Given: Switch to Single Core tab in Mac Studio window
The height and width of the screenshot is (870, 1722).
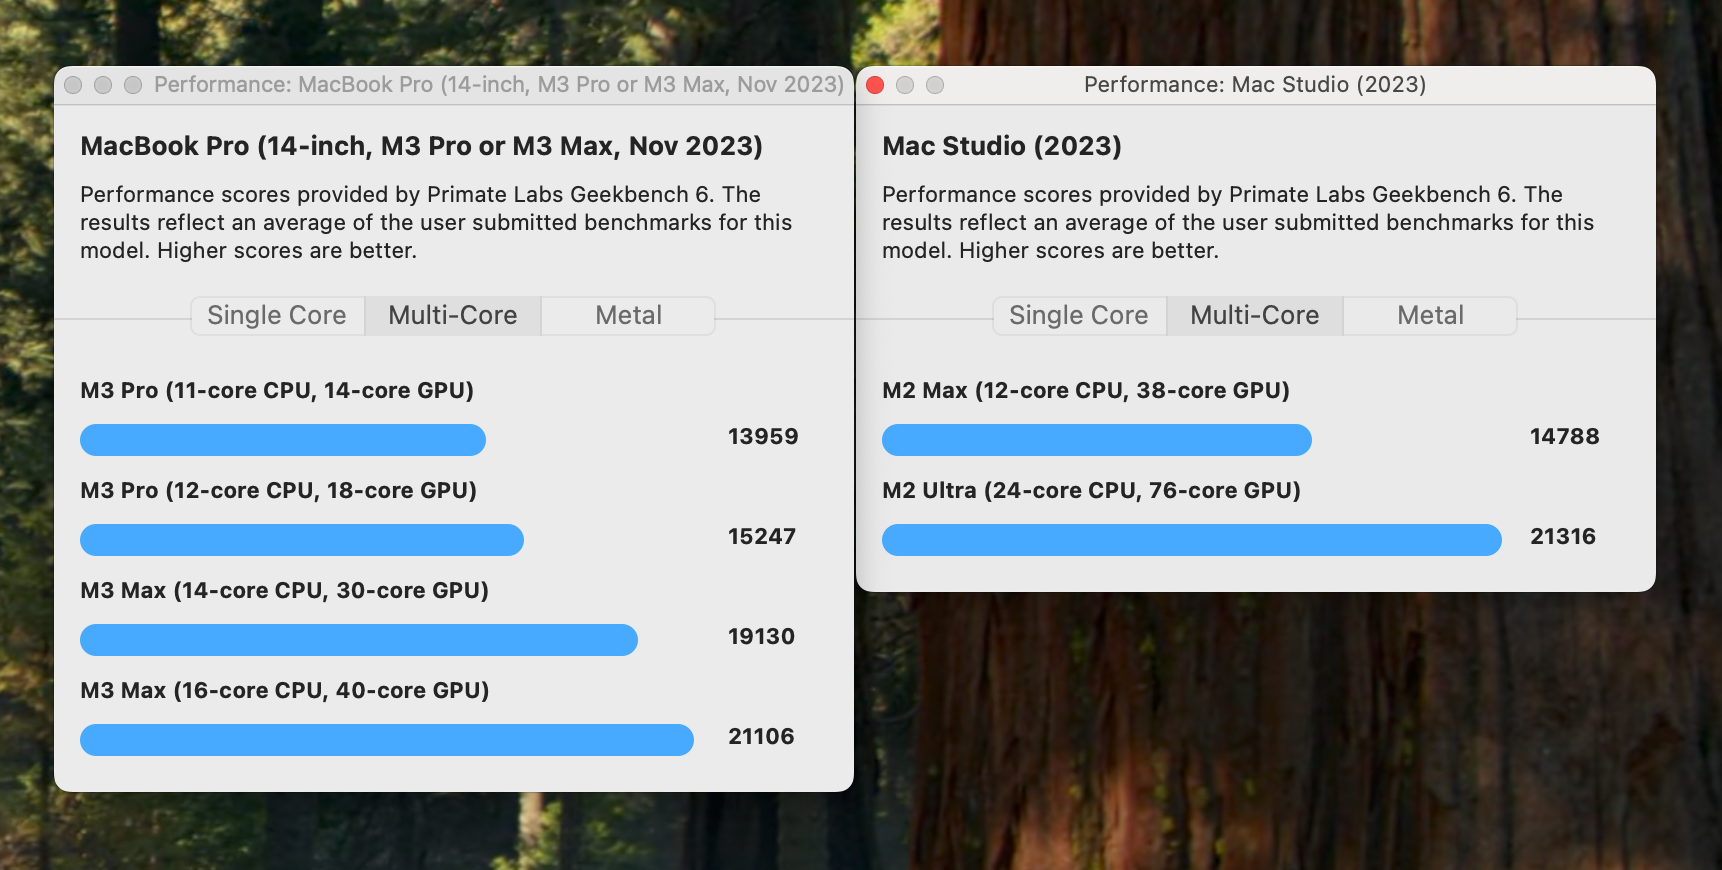Looking at the screenshot, I should [1079, 316].
